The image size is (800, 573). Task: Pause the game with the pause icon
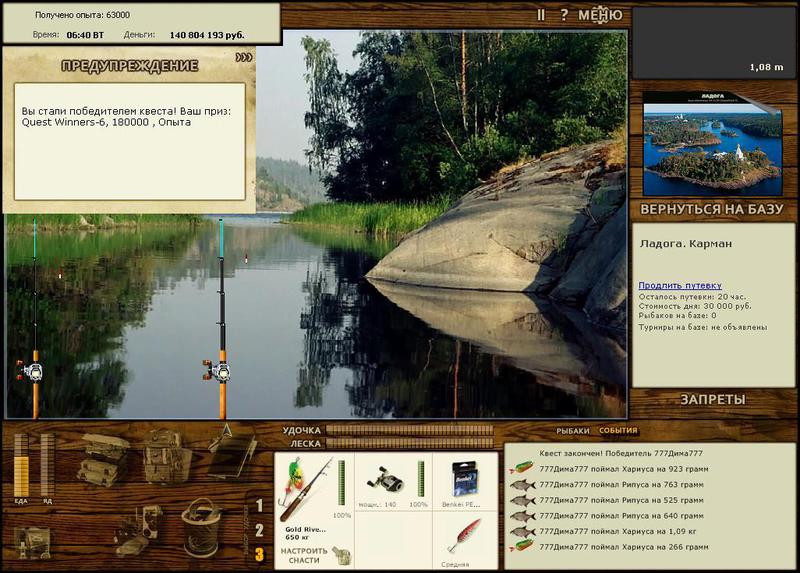pos(541,15)
